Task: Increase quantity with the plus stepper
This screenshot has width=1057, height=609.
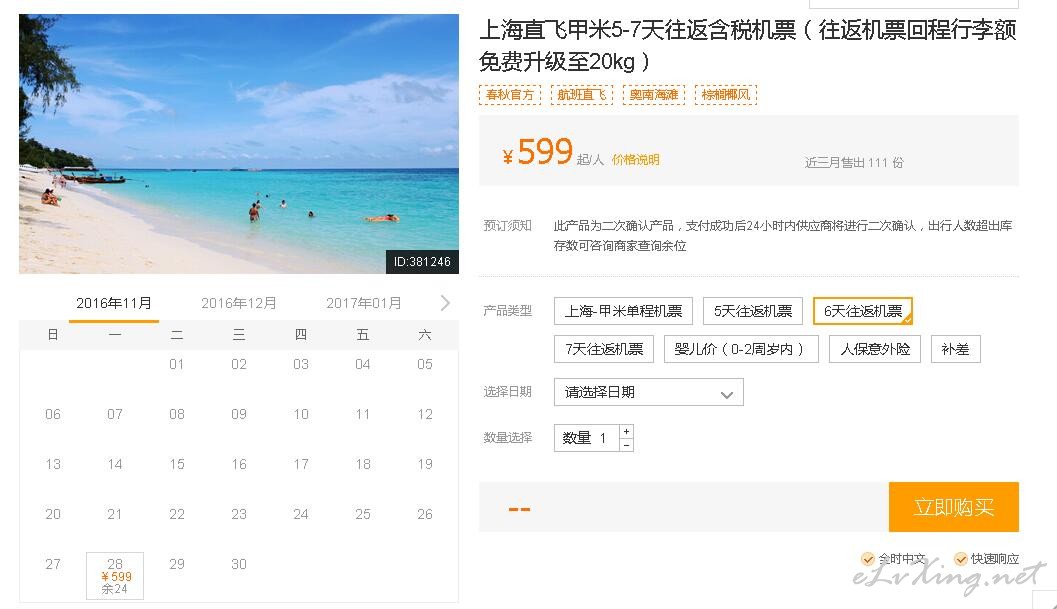Action: [x=626, y=432]
